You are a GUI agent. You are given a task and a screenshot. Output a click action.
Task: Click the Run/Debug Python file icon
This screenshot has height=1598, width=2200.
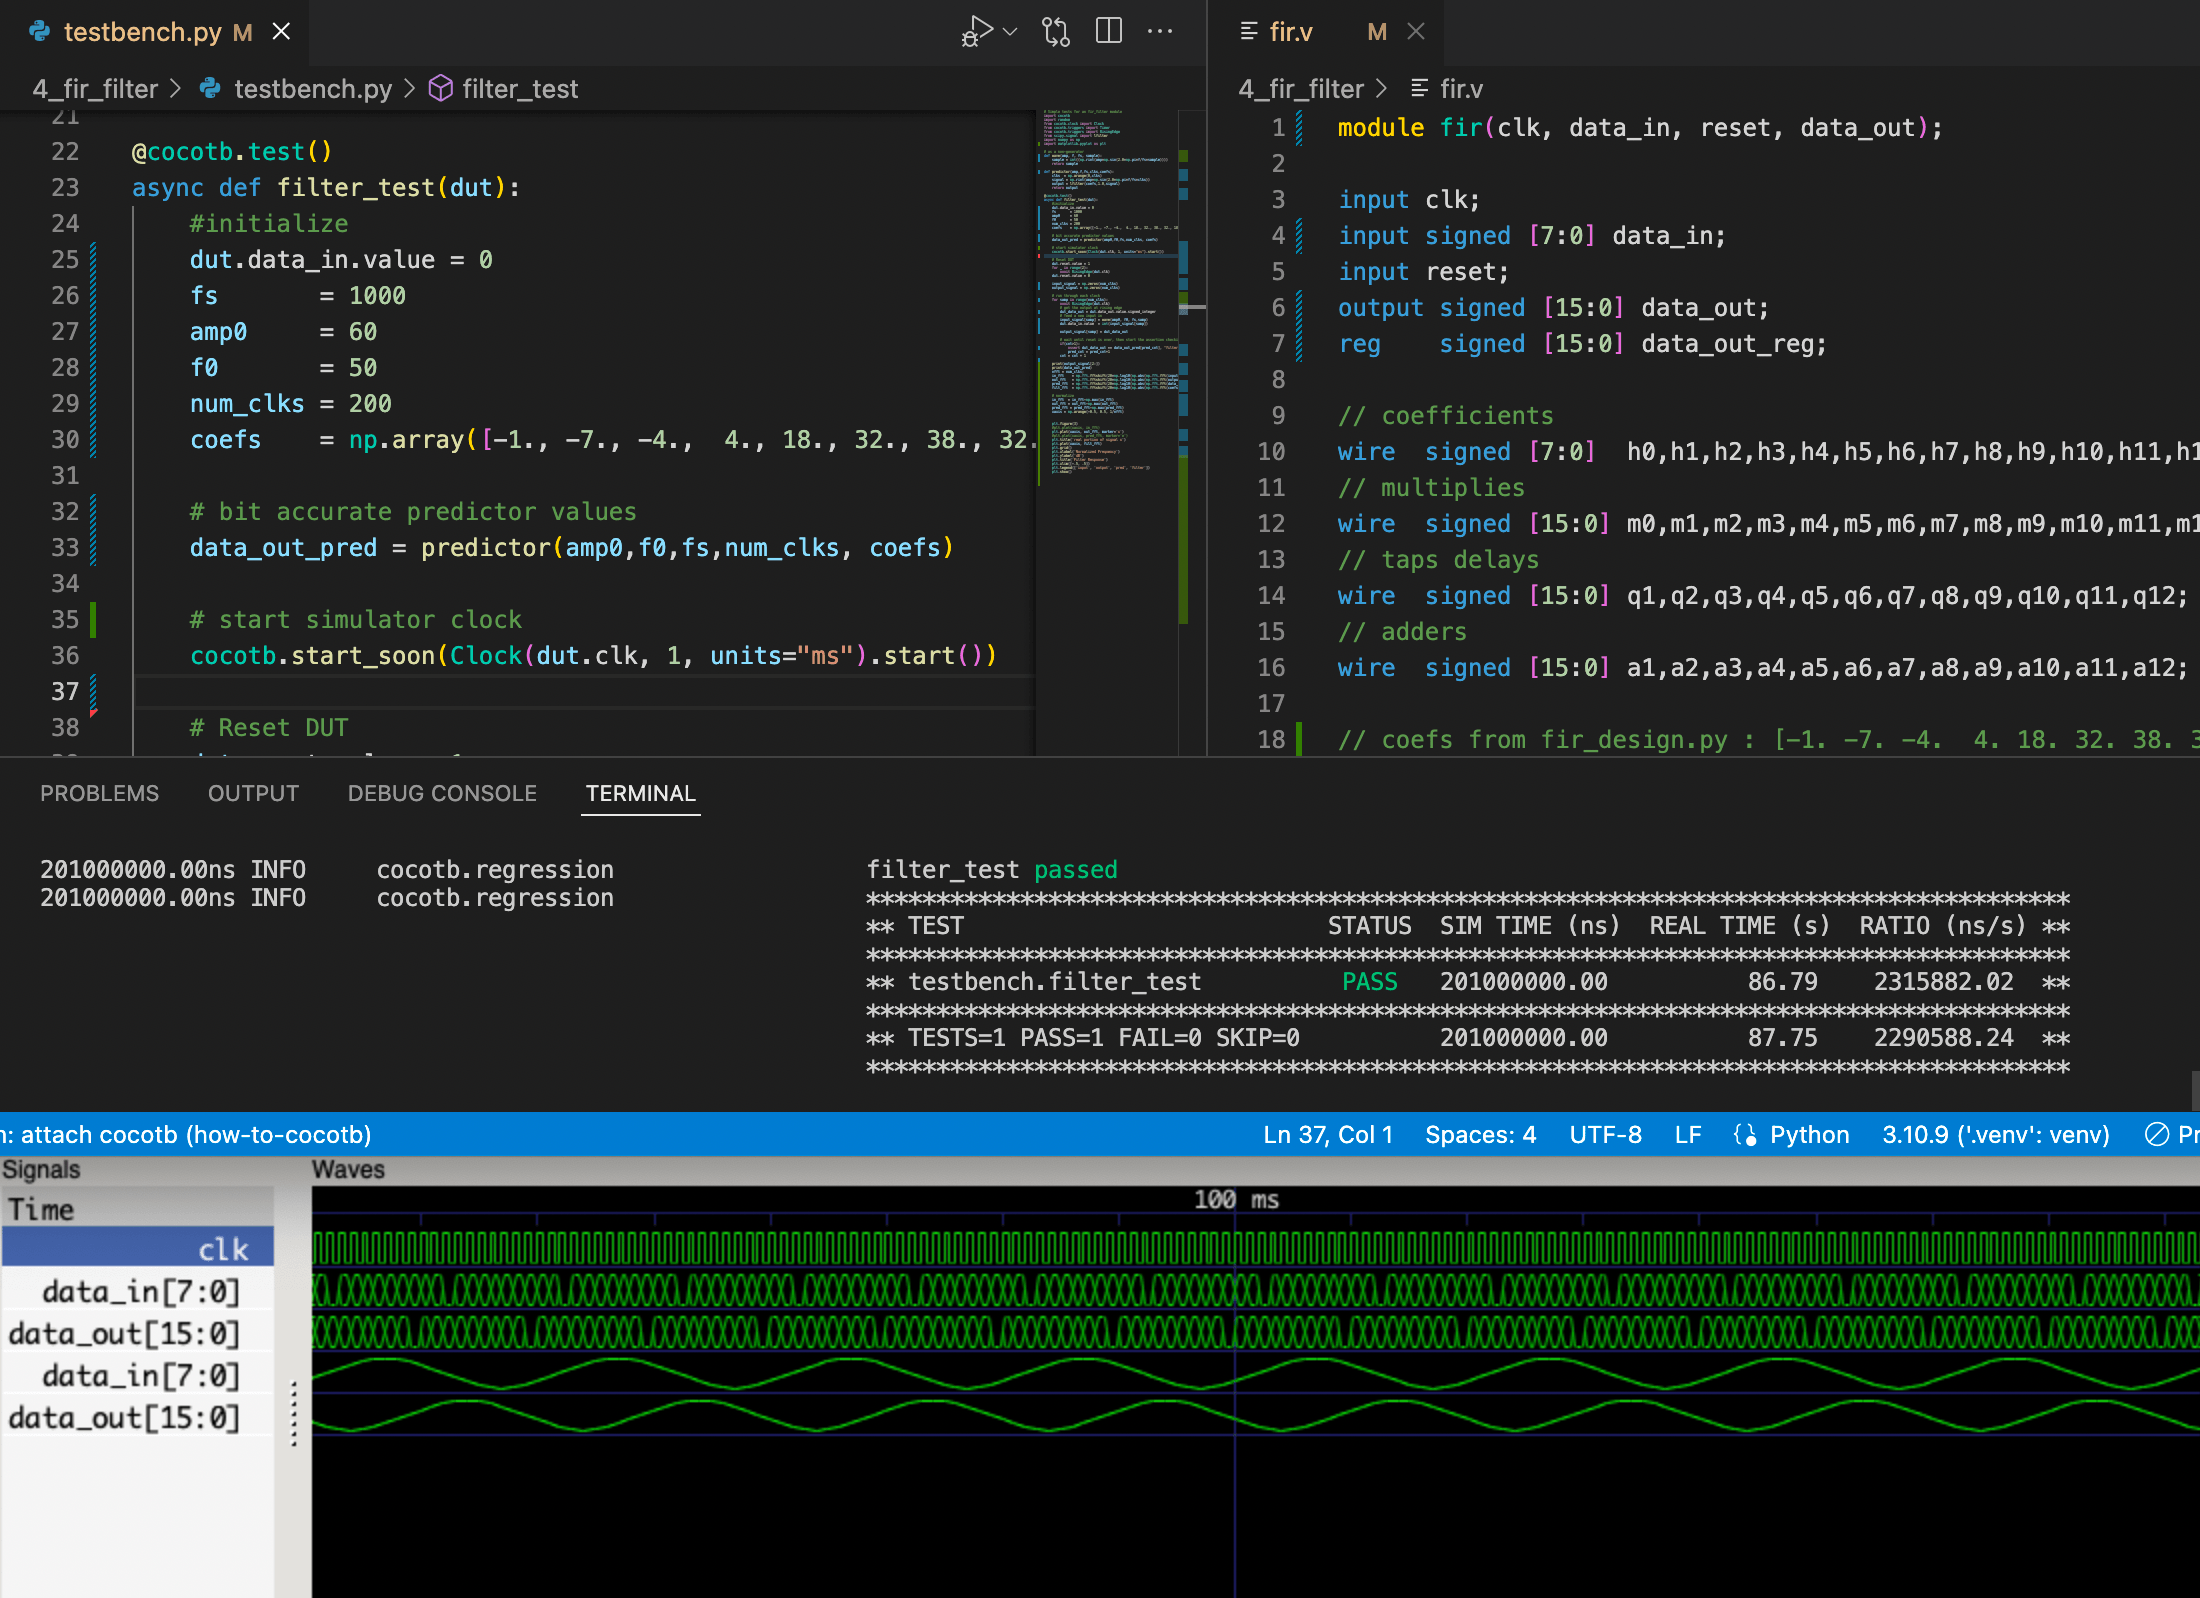[x=977, y=31]
